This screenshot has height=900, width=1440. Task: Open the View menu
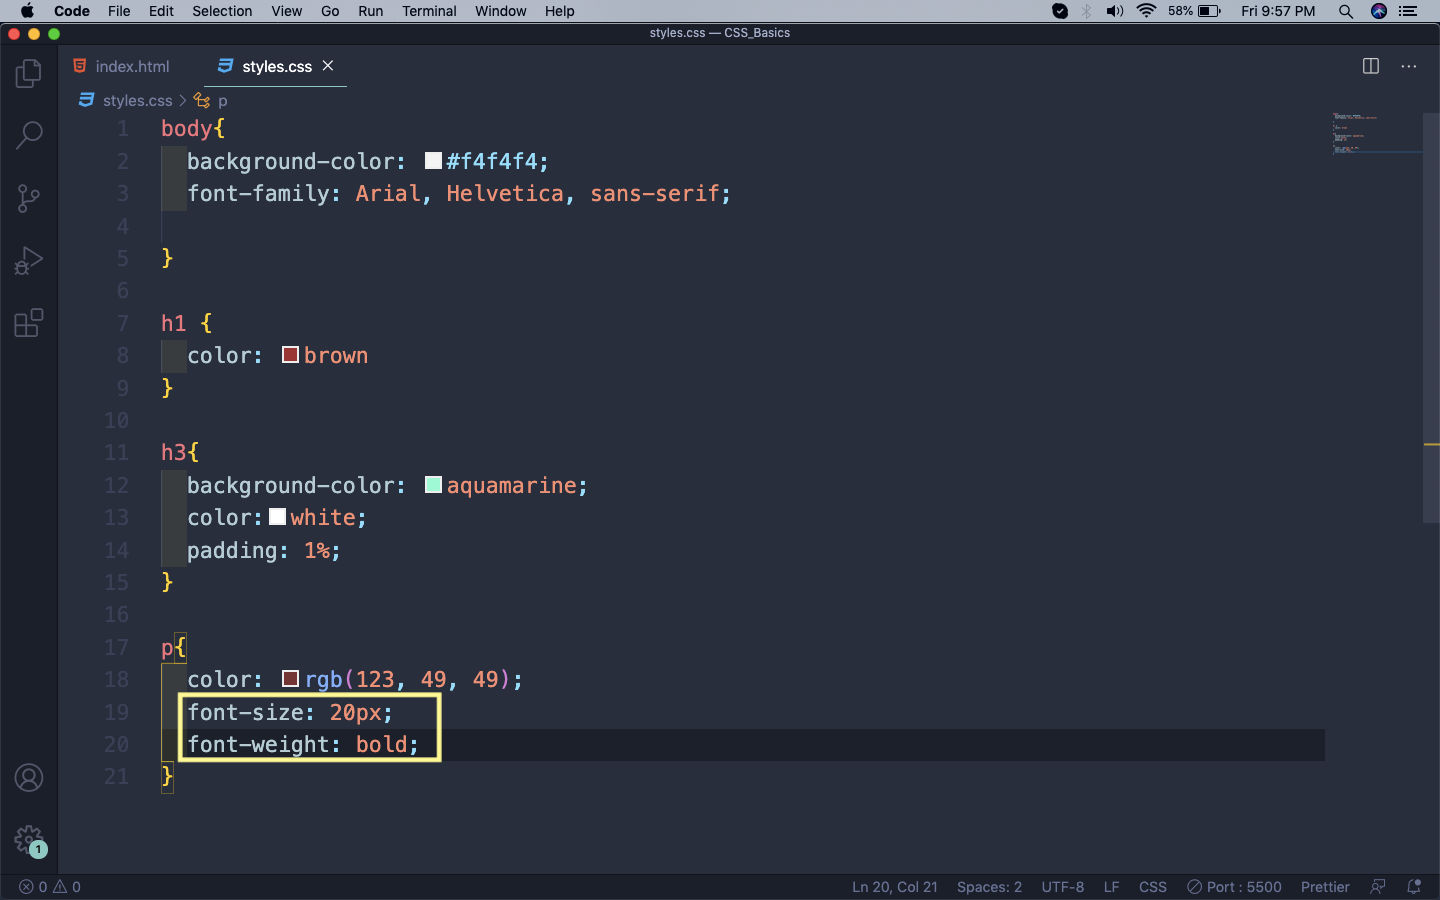(286, 11)
